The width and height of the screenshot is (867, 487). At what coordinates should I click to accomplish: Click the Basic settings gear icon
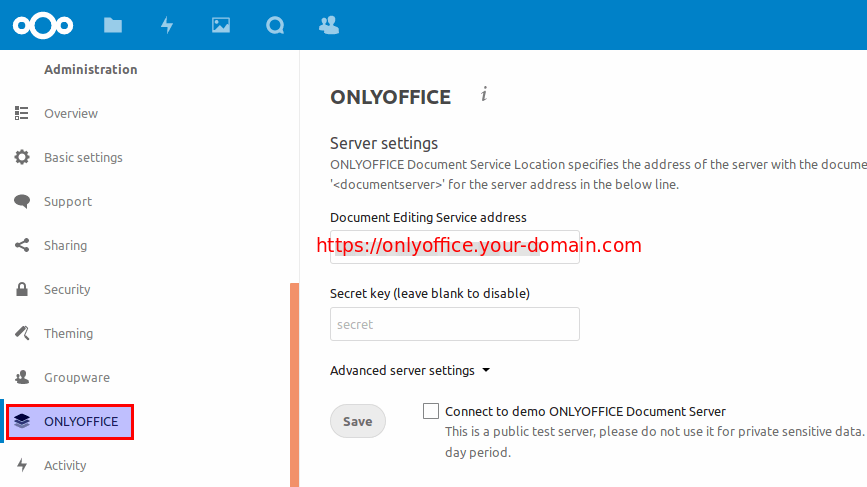coord(22,158)
